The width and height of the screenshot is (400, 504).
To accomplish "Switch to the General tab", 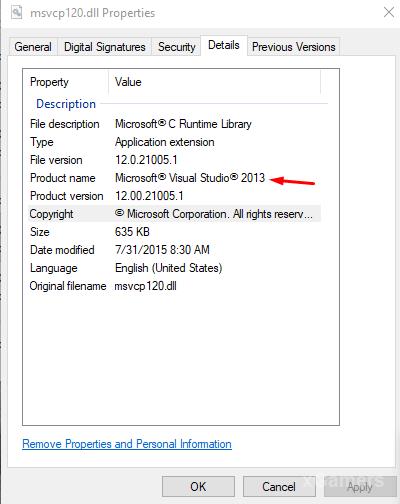I will 33,47.
